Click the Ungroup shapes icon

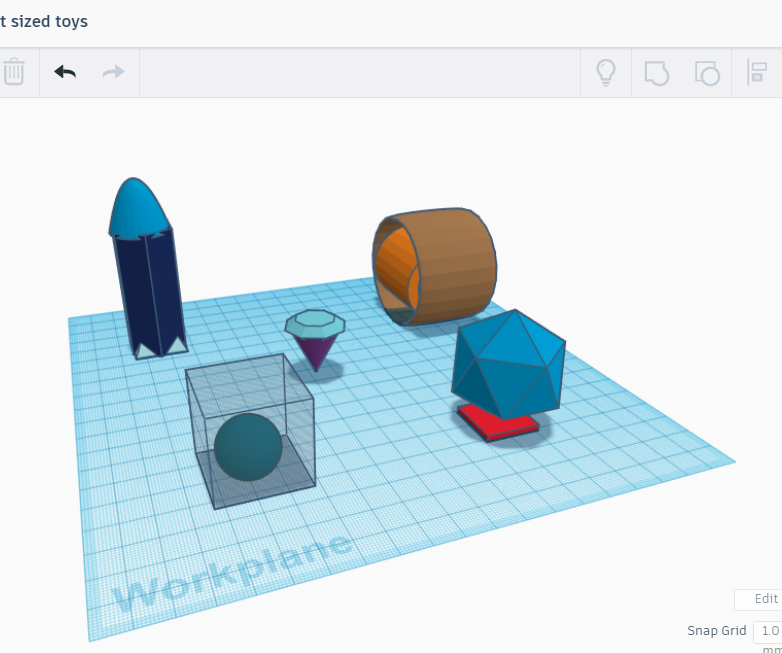click(x=707, y=72)
